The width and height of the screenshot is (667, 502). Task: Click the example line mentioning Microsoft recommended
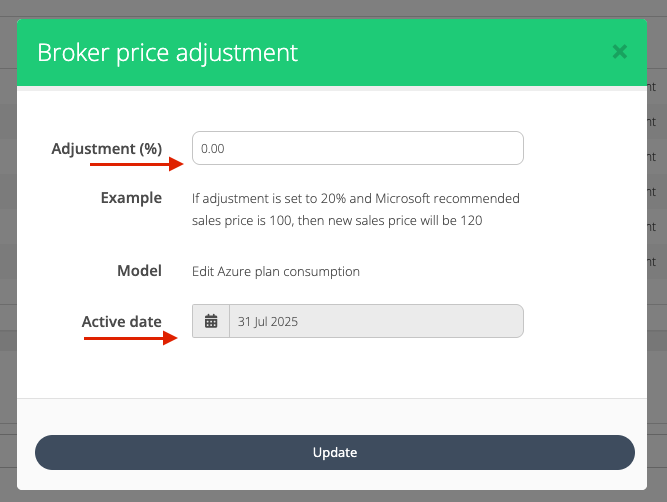coord(355,198)
